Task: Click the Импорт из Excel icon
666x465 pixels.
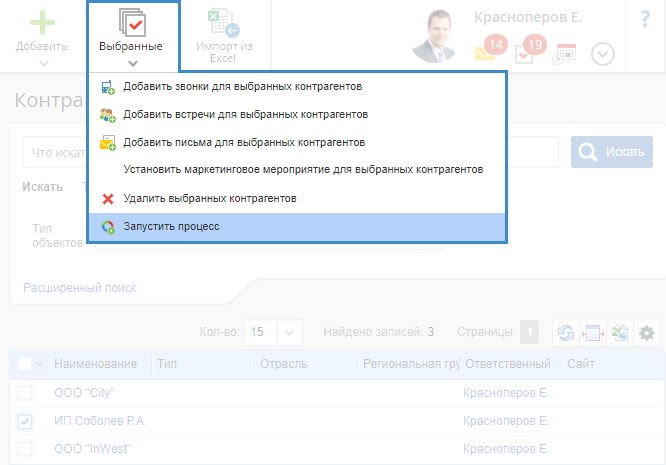Action: 223,22
